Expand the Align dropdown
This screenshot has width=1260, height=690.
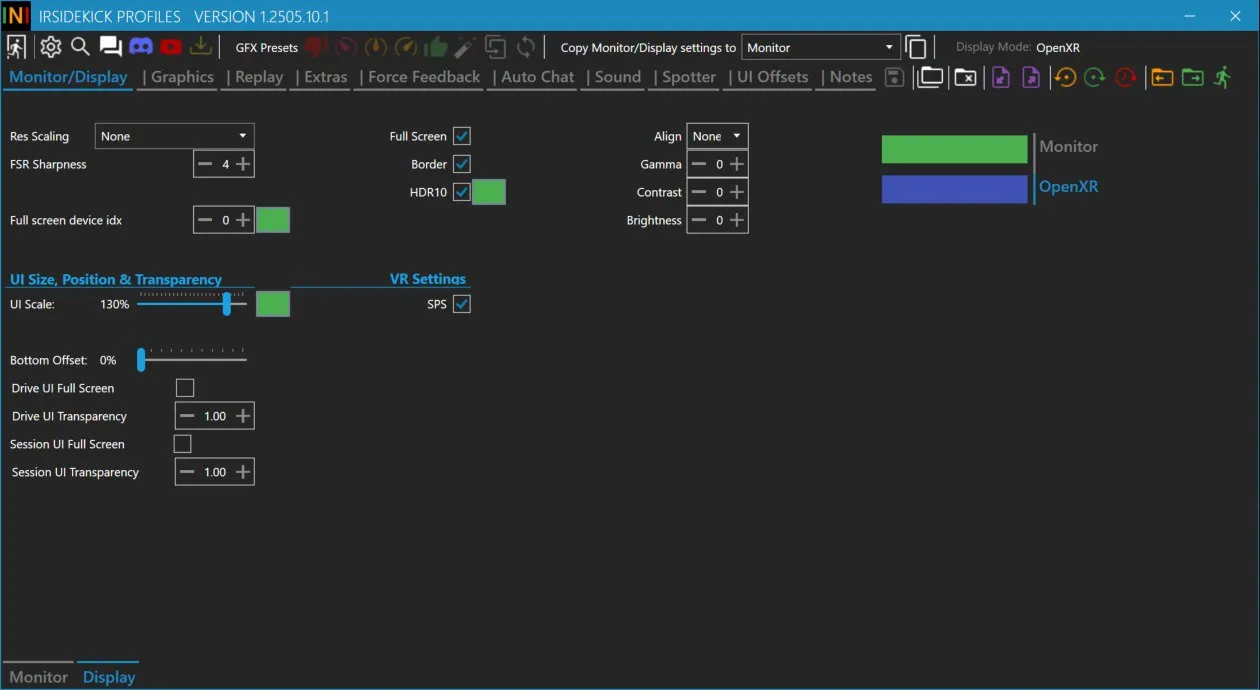717,136
